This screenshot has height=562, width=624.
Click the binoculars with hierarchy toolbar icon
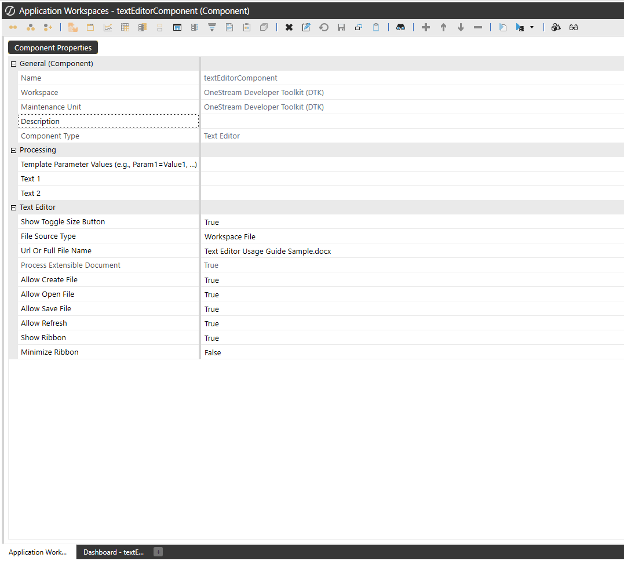pyautogui.click(x=556, y=27)
